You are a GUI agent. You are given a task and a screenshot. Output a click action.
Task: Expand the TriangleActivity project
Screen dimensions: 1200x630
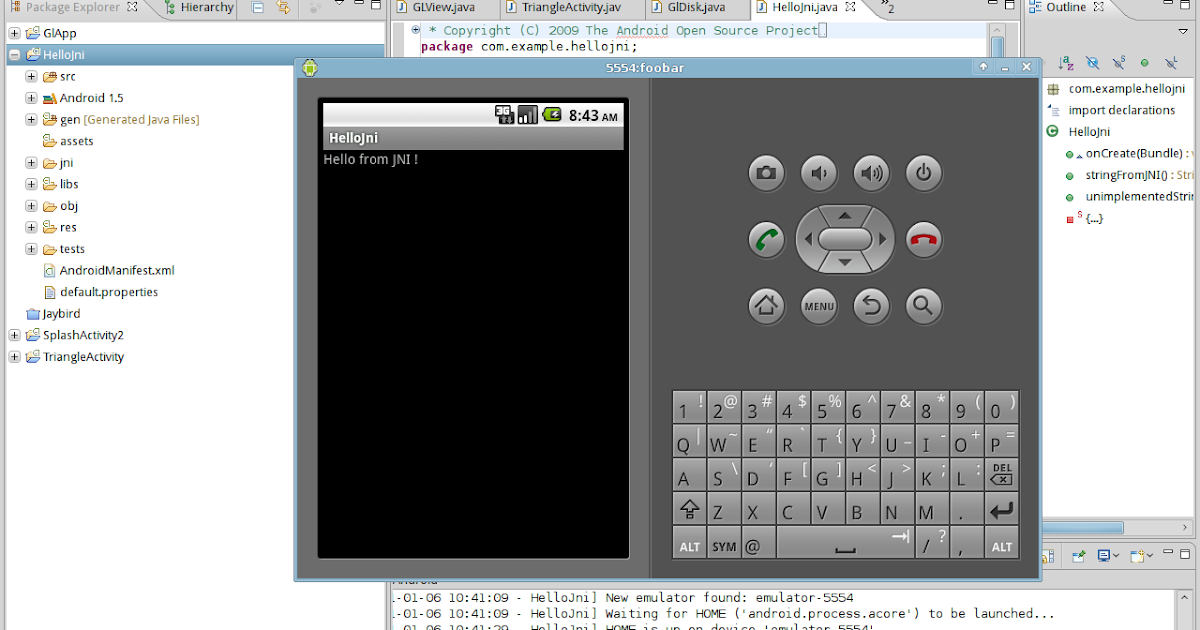[14, 357]
